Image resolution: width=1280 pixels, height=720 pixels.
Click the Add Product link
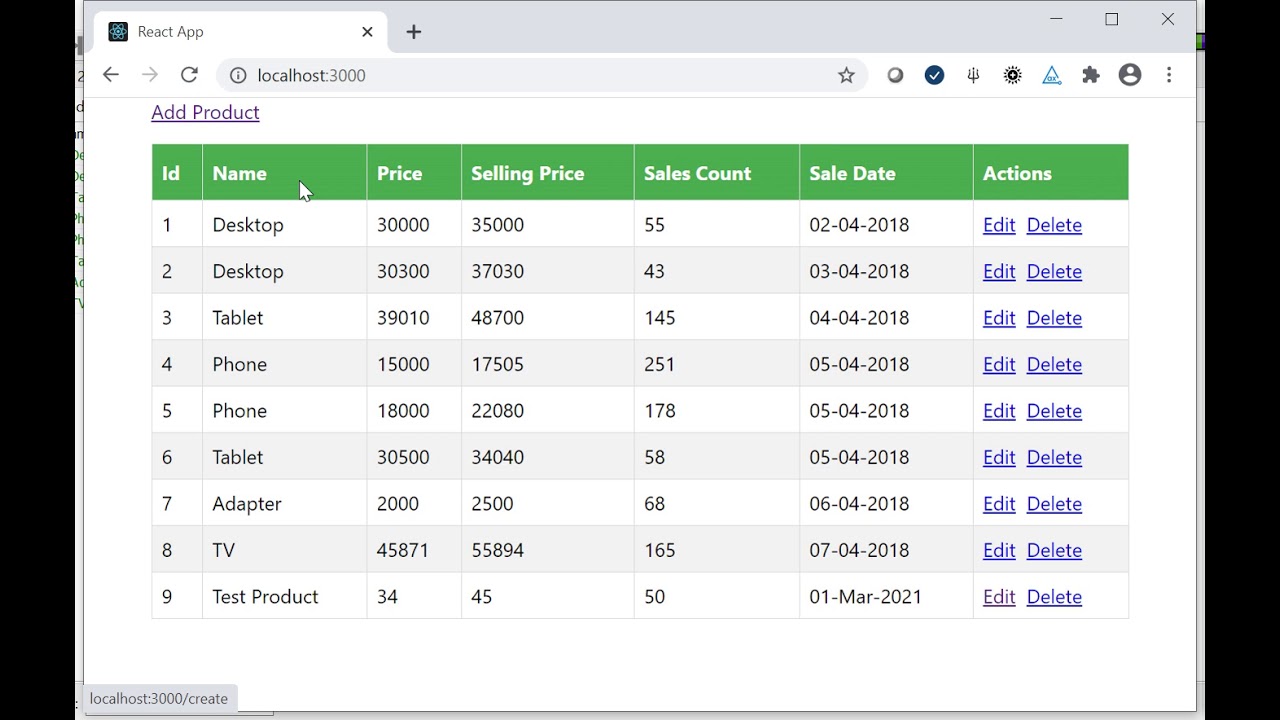pos(205,112)
